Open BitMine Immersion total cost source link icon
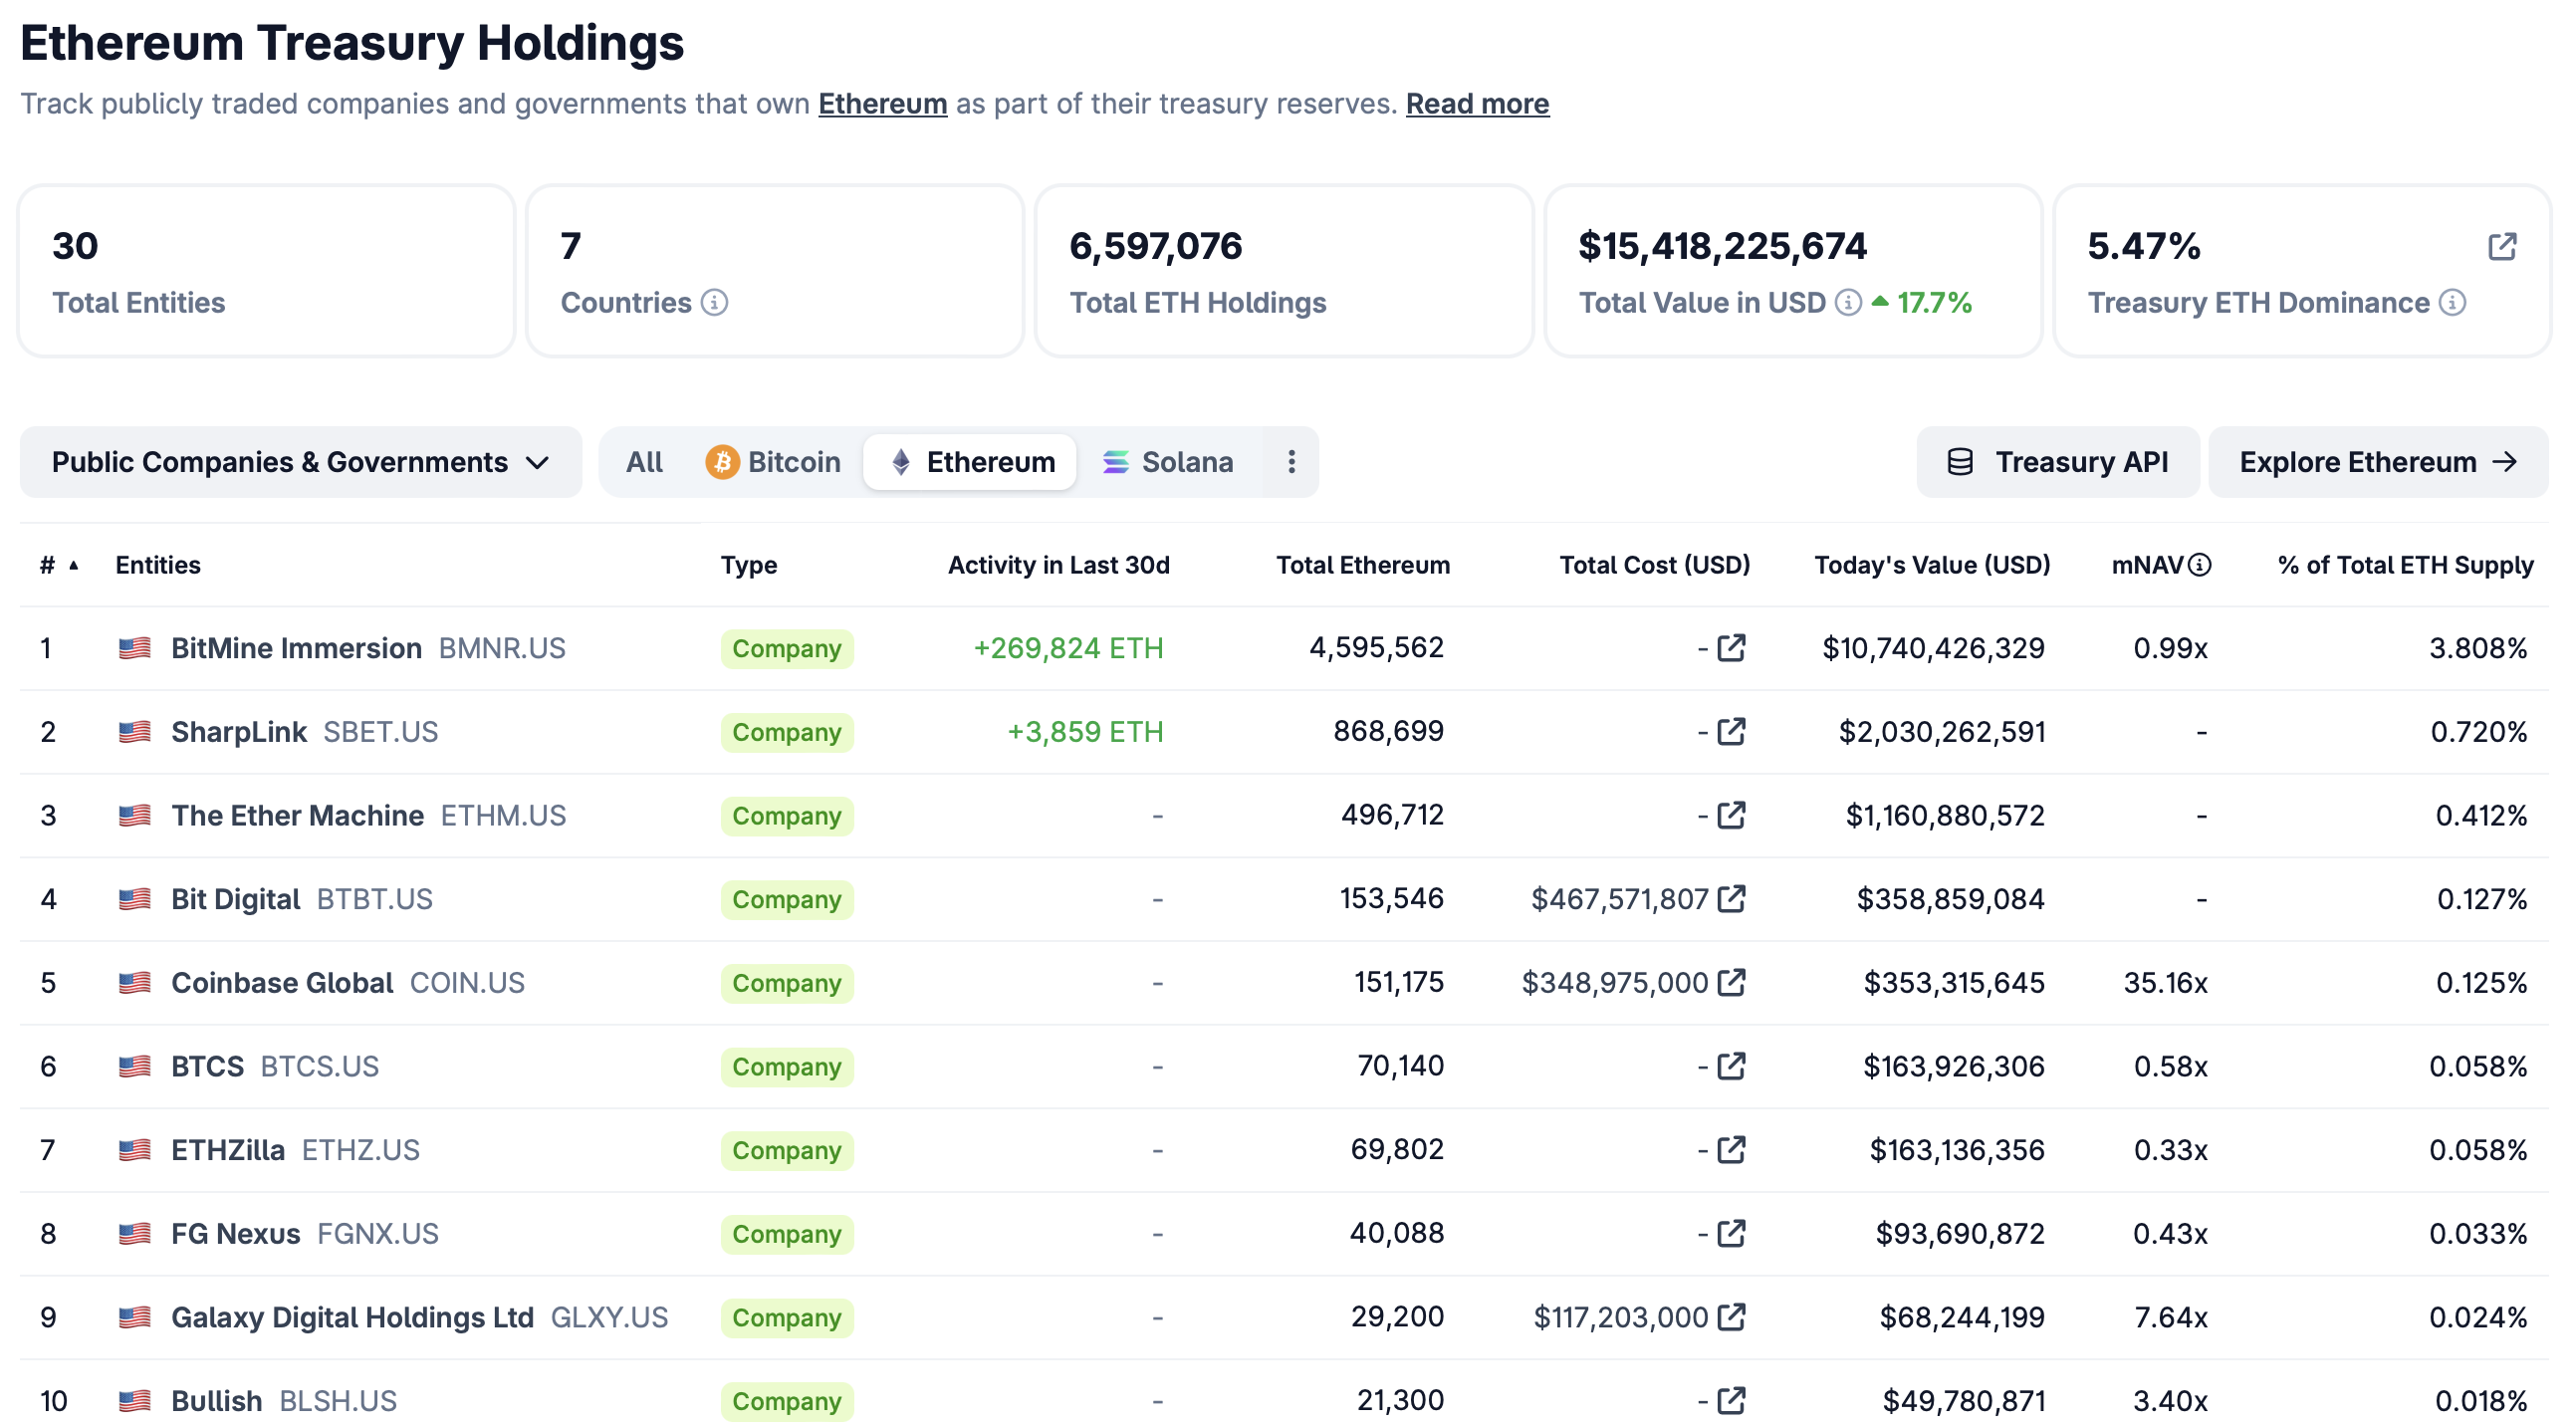Image resolution: width=2576 pixels, height=1428 pixels. pos(1731,648)
